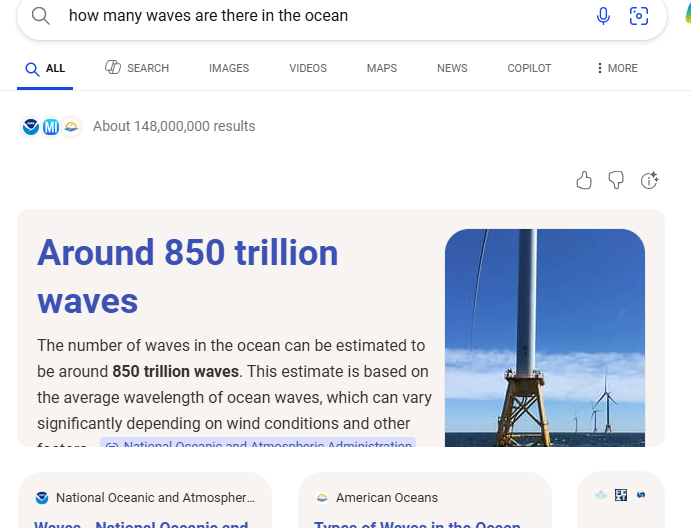
Task: Dislike the answer with thumbs down
Action: 617,180
